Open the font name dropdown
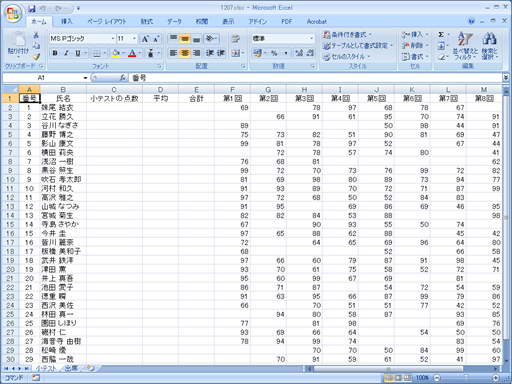 [113, 39]
